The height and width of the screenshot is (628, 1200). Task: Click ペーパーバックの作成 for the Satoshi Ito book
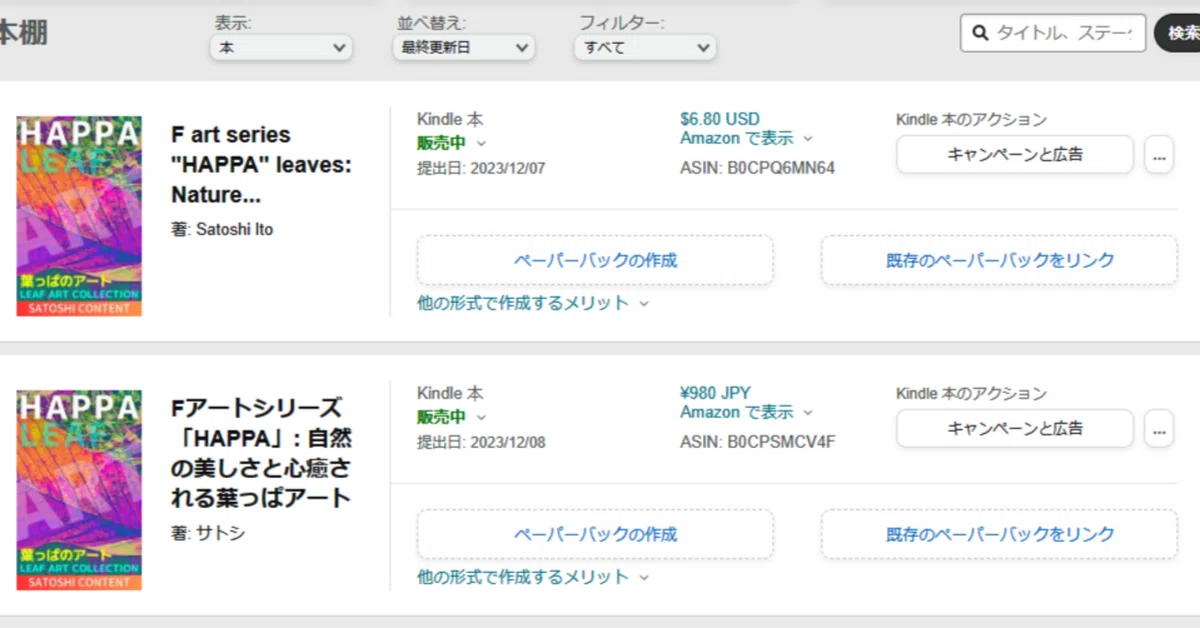(595, 260)
